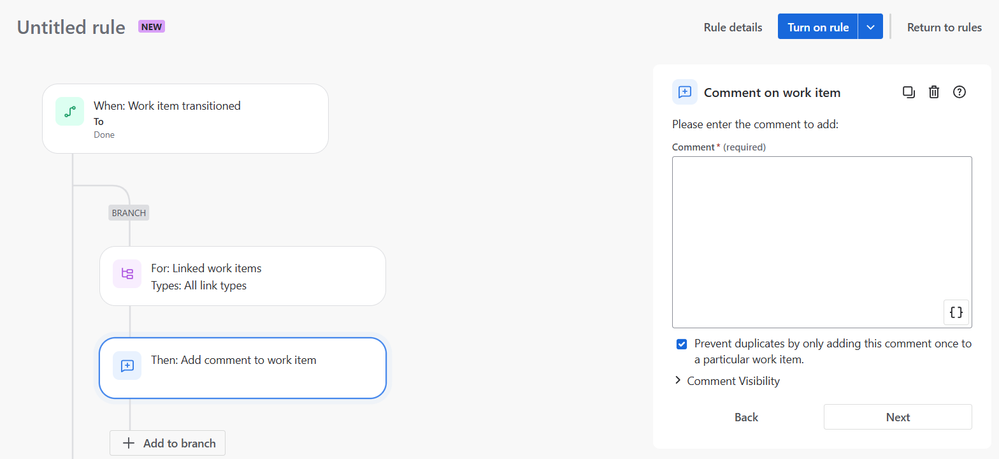This screenshot has height=459, width=999.
Task: Click inside the Comment text area
Action: 820,240
